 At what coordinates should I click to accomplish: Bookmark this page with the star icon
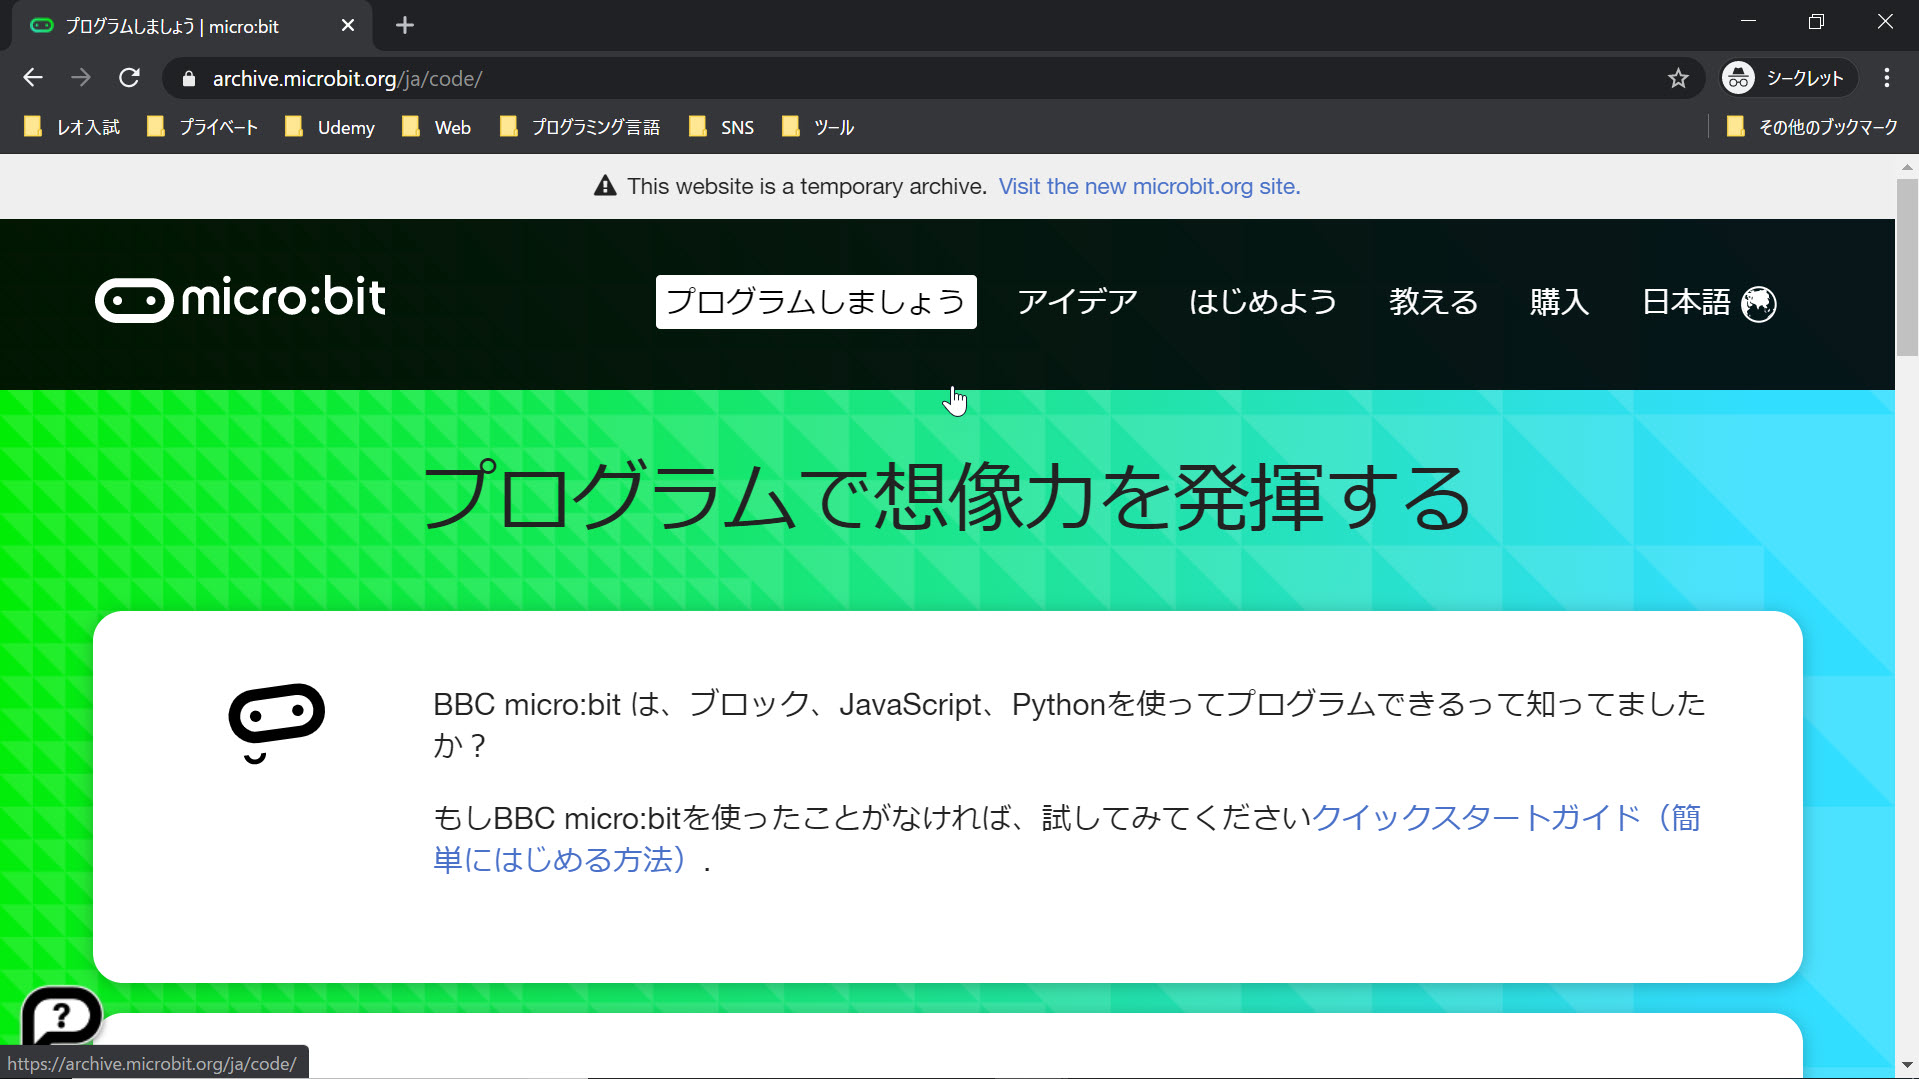pyautogui.click(x=1678, y=78)
